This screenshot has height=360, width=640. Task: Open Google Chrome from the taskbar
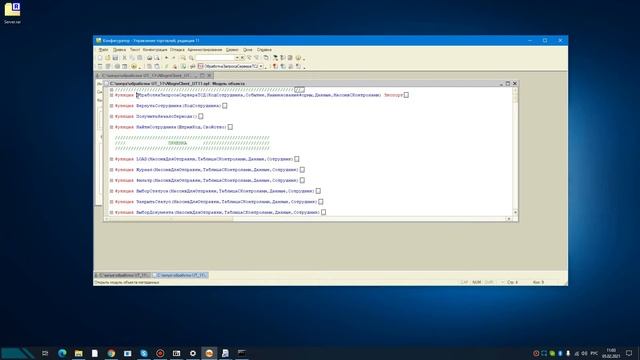click(111, 353)
